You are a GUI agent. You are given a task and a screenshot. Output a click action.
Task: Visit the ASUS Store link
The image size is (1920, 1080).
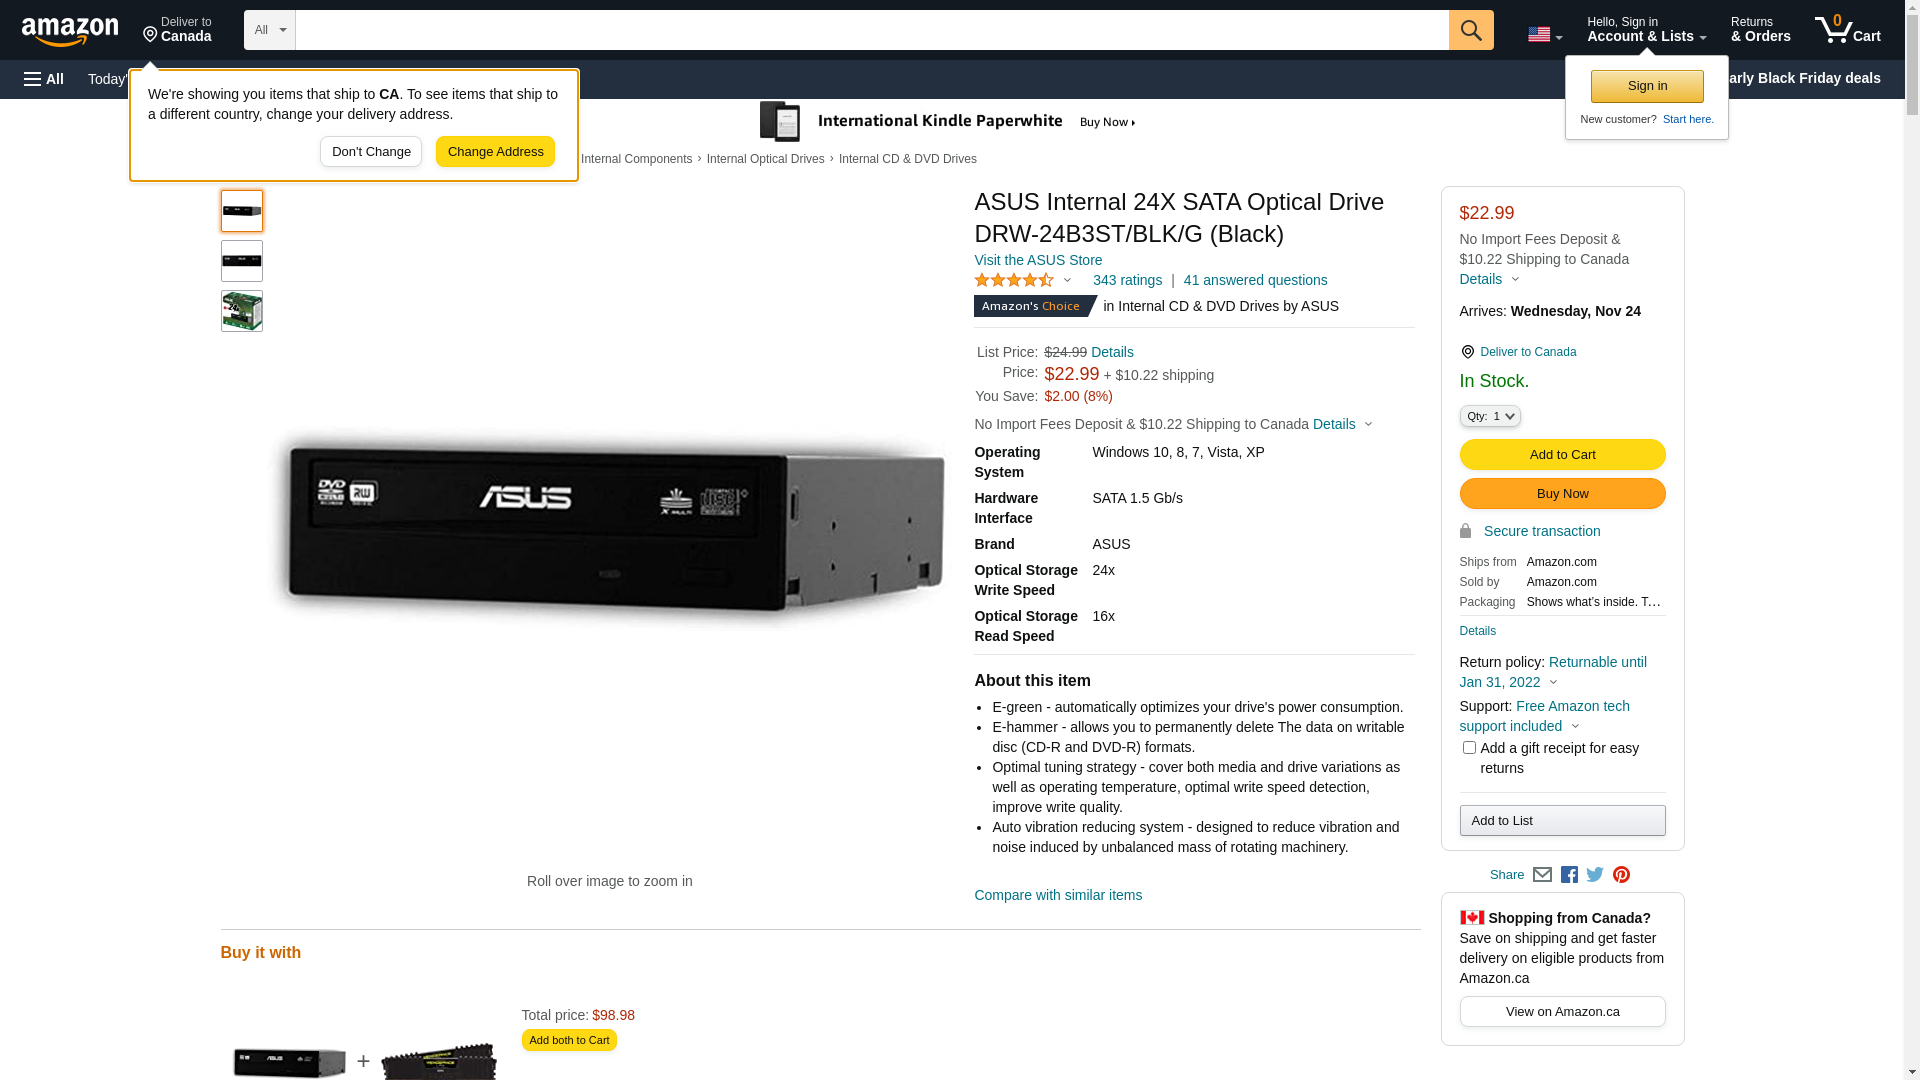coord(1038,260)
